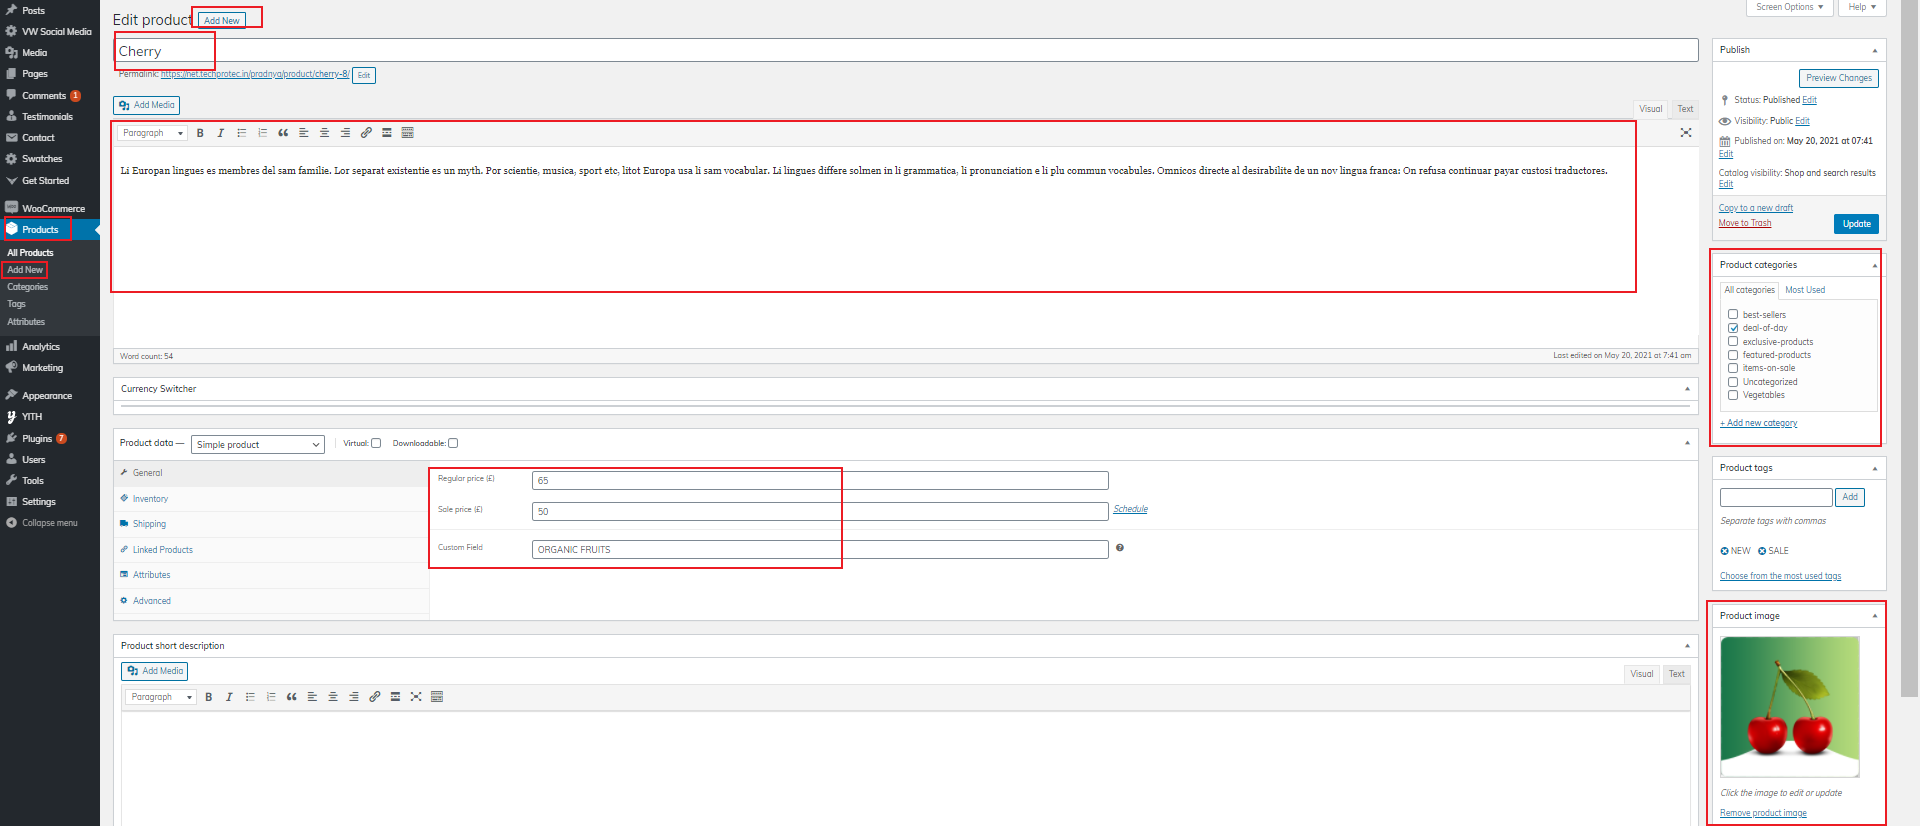Screen dimensions: 1920x826
Task: Toggle bold in the main description toolbar
Action: (x=200, y=133)
